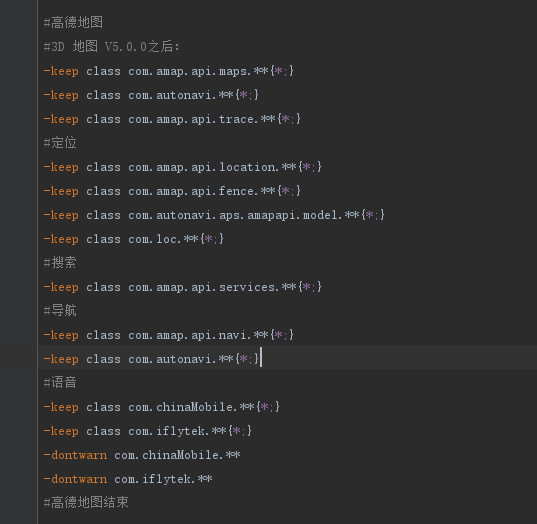Click the com.loc keep rule

click(x=134, y=239)
